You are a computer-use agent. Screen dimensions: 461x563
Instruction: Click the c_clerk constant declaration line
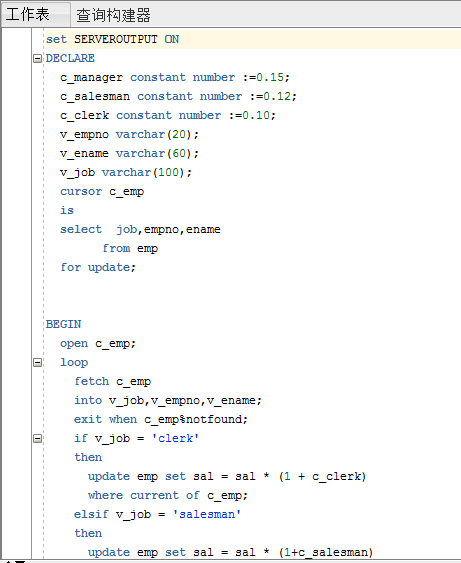point(168,115)
